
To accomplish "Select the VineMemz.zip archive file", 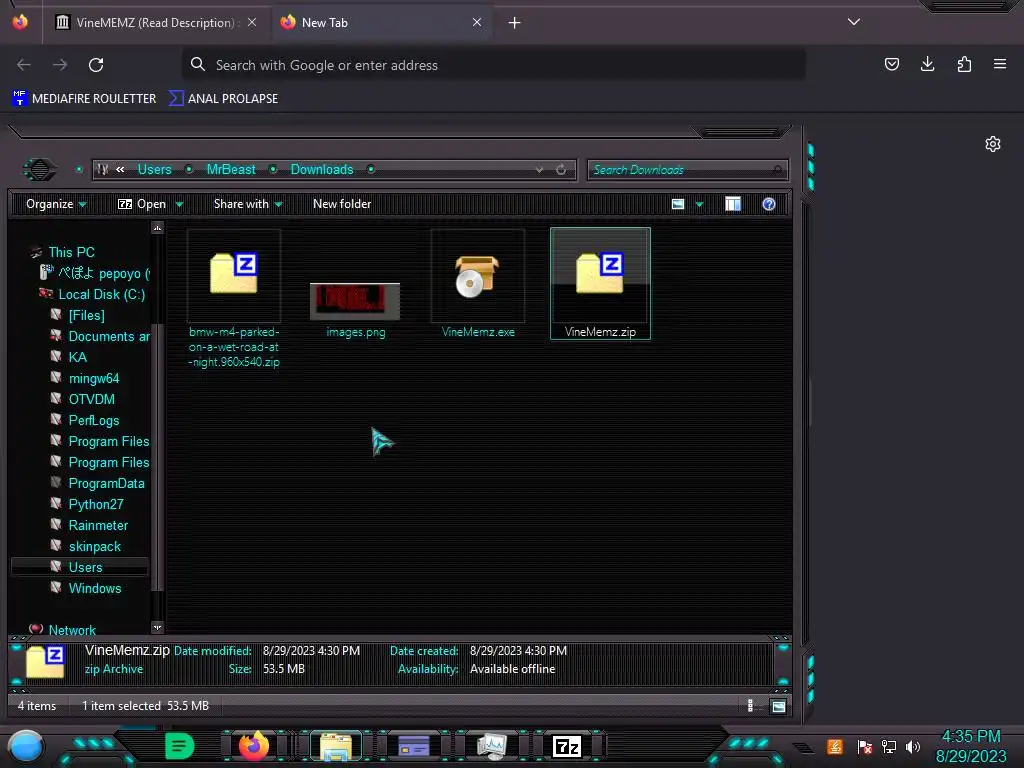I will tap(600, 283).
